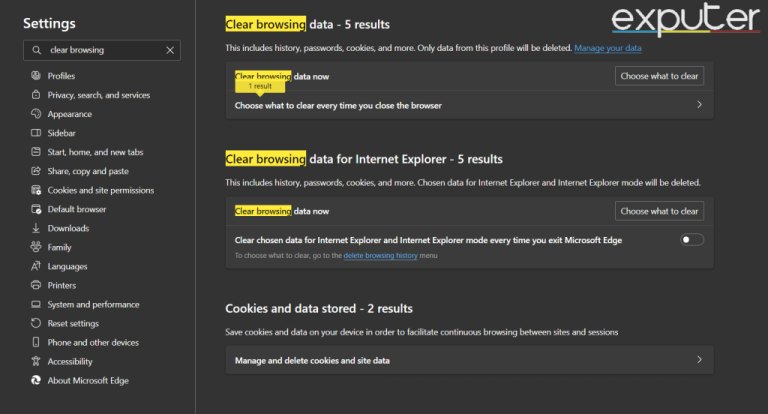The width and height of the screenshot is (768, 414).
Task: Open the 'Manage your data' link
Action: pyautogui.click(x=608, y=48)
